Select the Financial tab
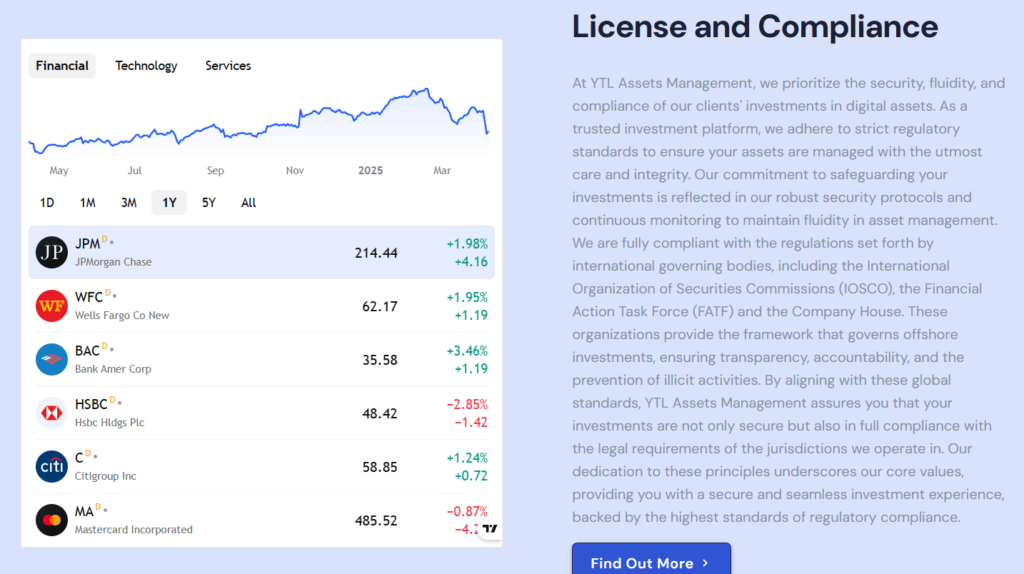 click(x=62, y=66)
